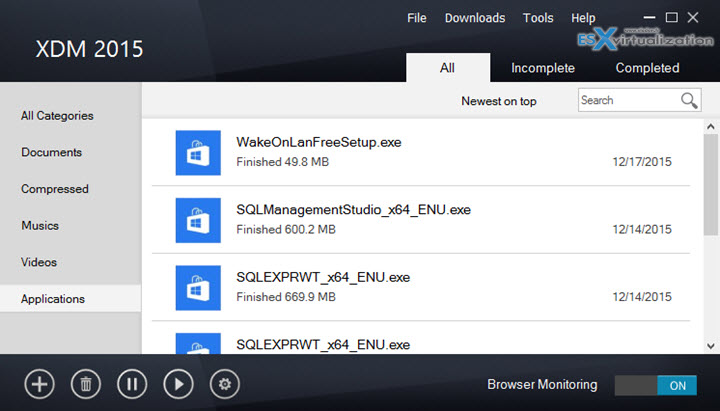Click the Finished 600.2 MB status text
The height and width of the screenshot is (411, 720).
pyautogui.click(x=286, y=229)
